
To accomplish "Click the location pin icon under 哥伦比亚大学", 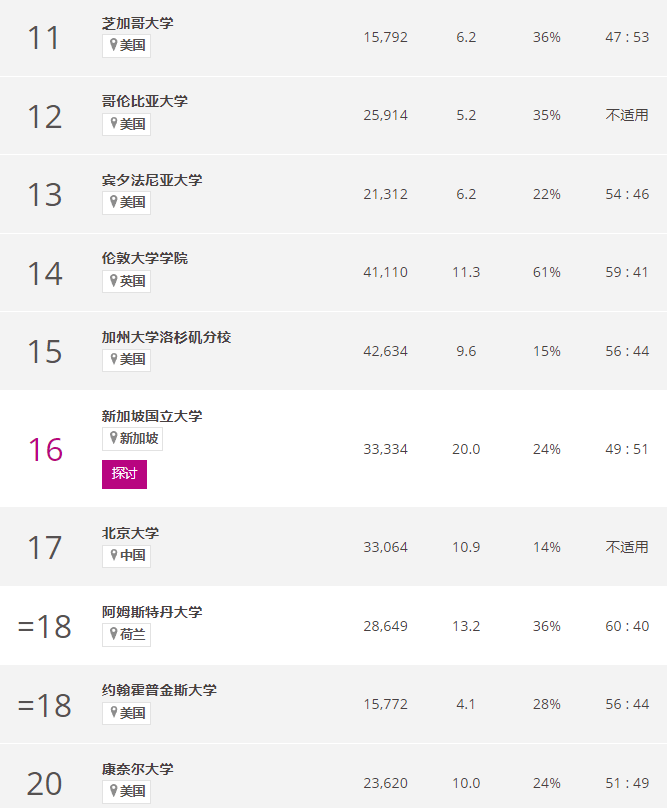I will point(113,123).
